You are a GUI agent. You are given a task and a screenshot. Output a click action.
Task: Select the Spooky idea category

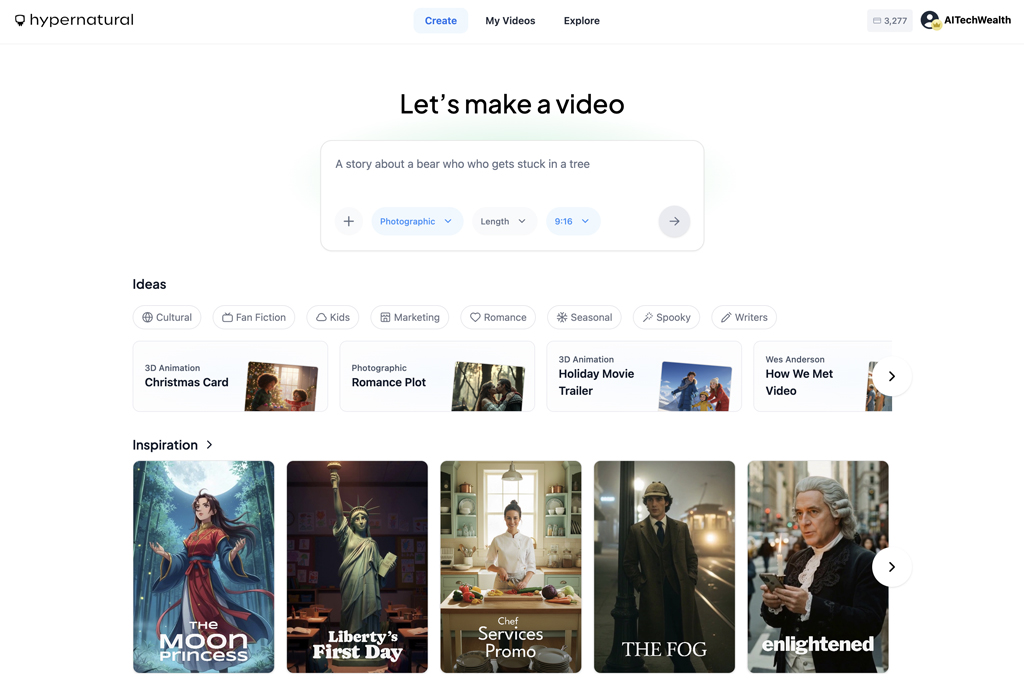(666, 317)
